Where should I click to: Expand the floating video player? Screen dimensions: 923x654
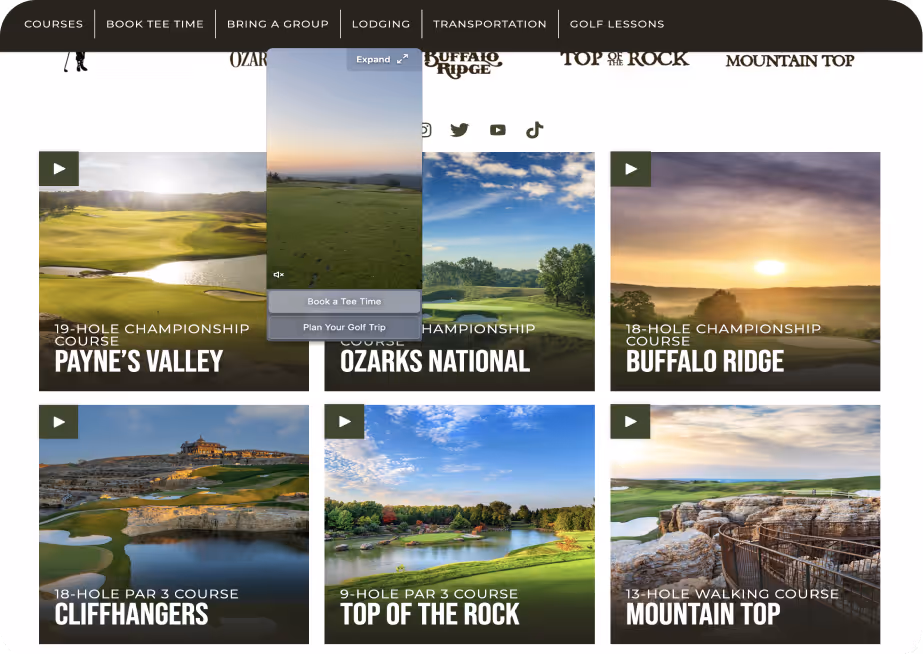click(x=383, y=59)
